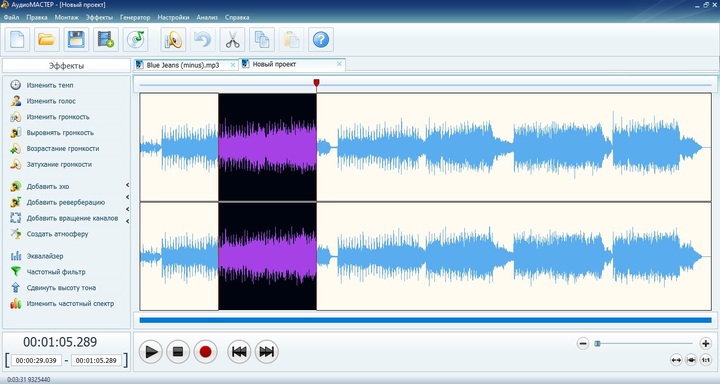Screen dimensions: 720x384
Task: Jump to end with the fast-forward button
Action: 266,352
